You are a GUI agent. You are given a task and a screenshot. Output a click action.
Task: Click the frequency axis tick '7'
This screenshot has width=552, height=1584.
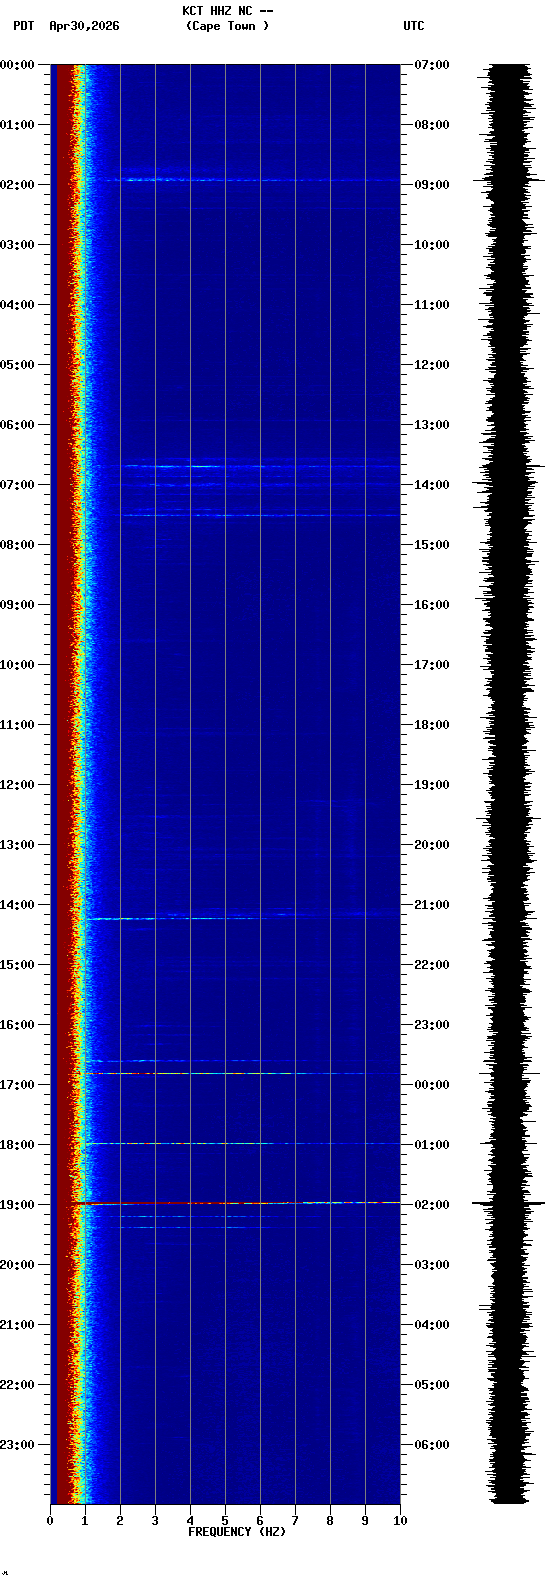coord(295,1521)
